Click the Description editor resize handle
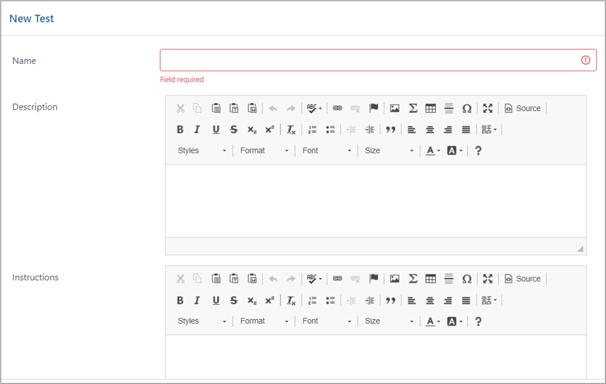The image size is (606, 384). coord(580,249)
